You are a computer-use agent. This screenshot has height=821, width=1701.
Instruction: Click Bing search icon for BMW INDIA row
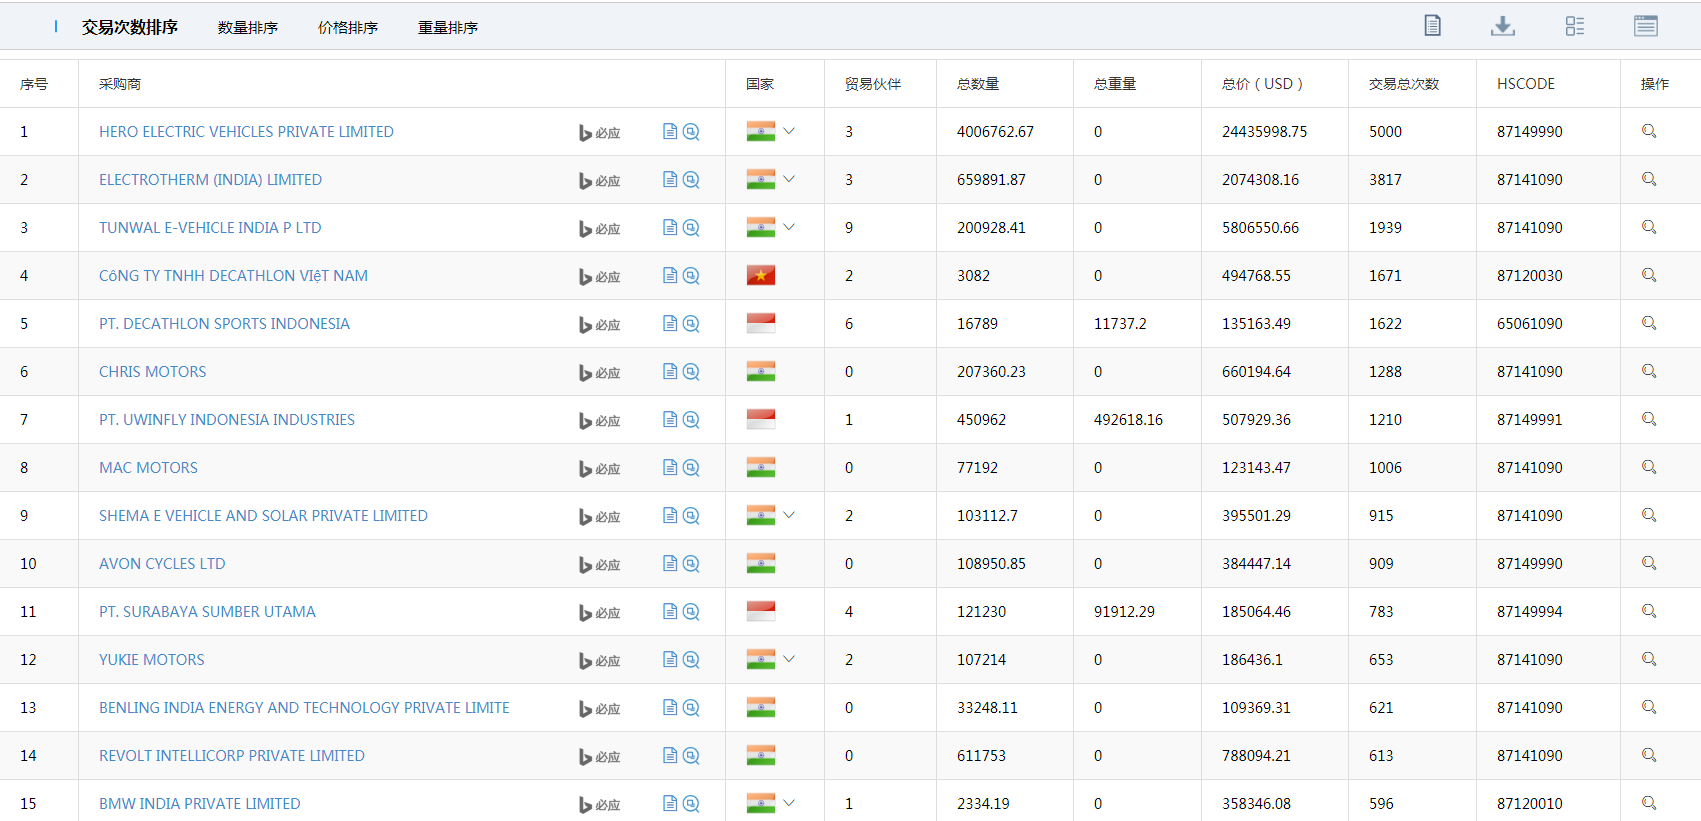tap(600, 804)
